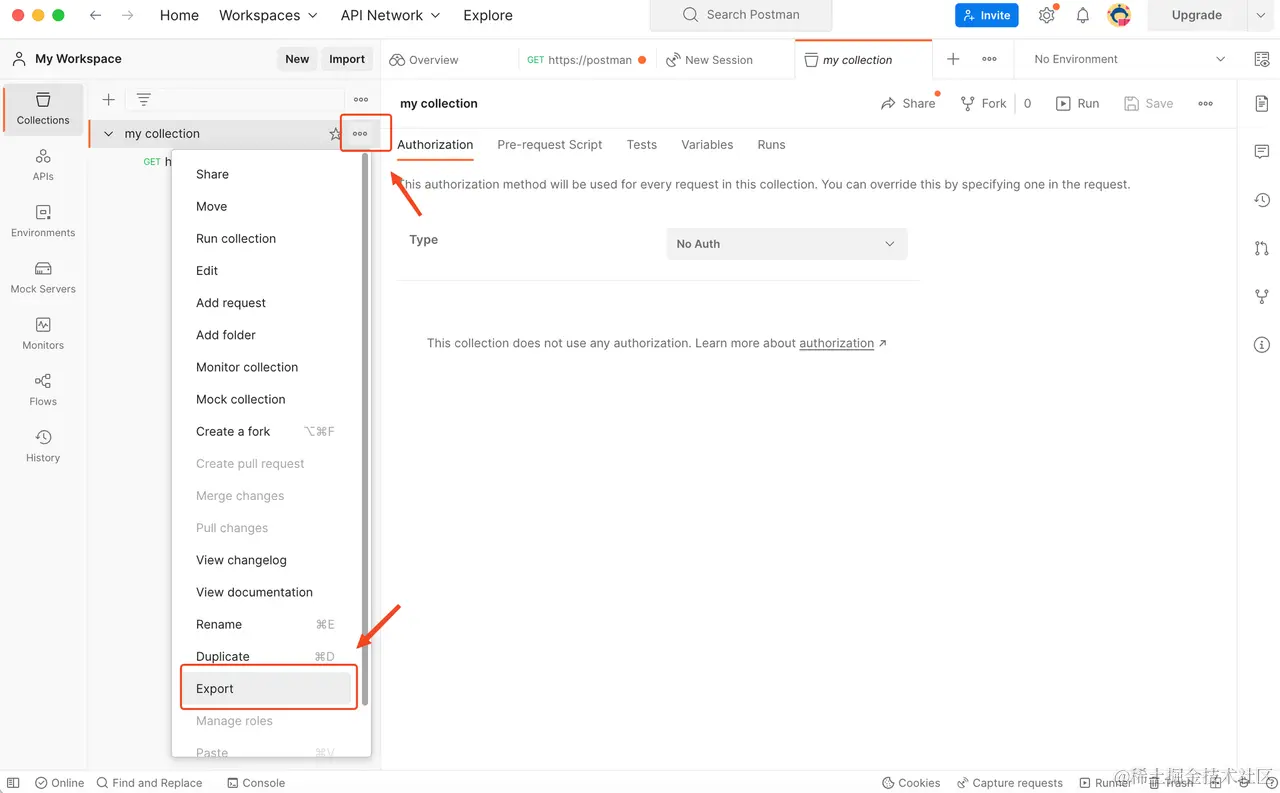The image size is (1280, 793).
Task: Open the No Environment selector
Action: 1129,59
